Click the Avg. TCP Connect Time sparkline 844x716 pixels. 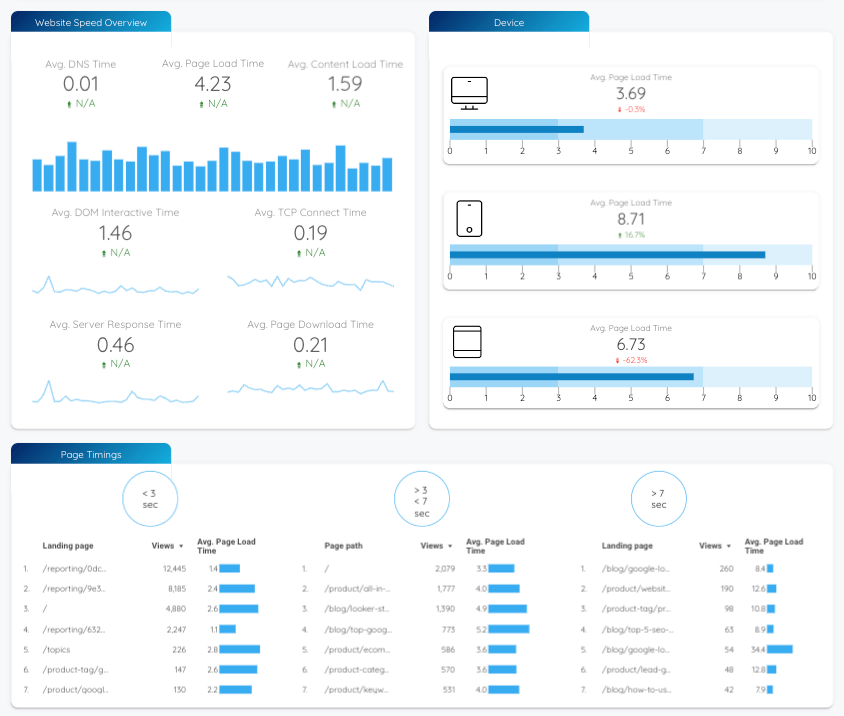pos(311,282)
